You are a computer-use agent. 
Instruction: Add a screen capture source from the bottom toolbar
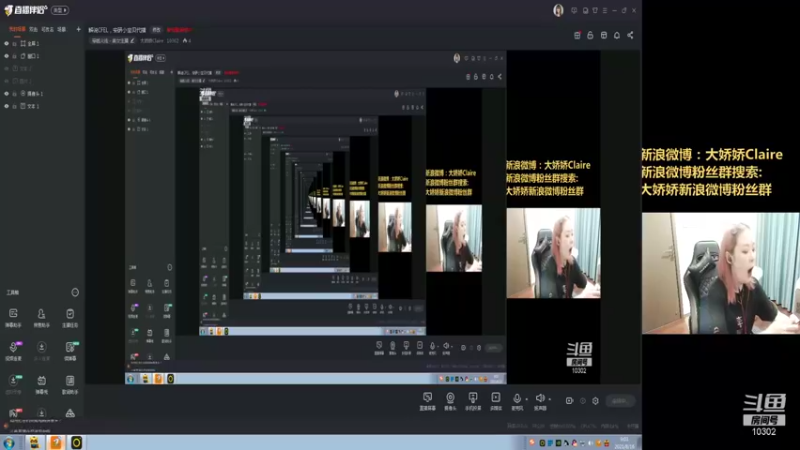click(428, 401)
